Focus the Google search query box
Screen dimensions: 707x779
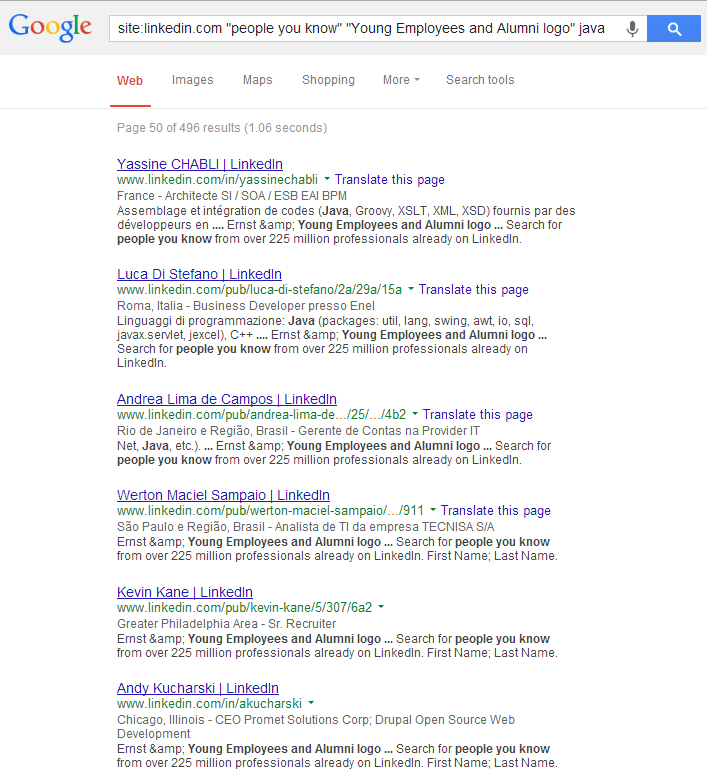378,28
